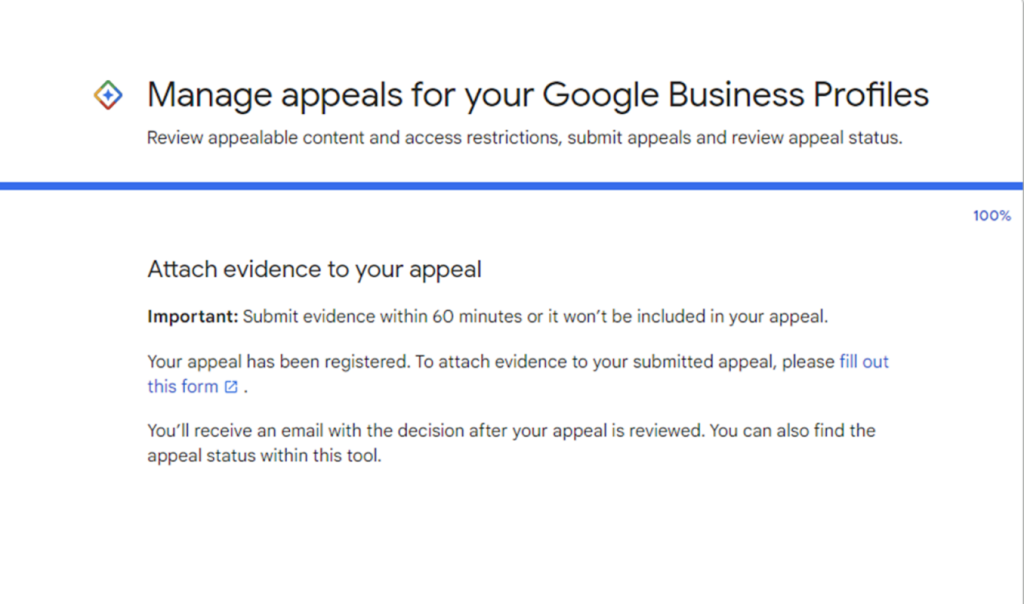Screen dimensions: 1024x604
Task: Click the "this form" link text
Action: [x=182, y=387]
